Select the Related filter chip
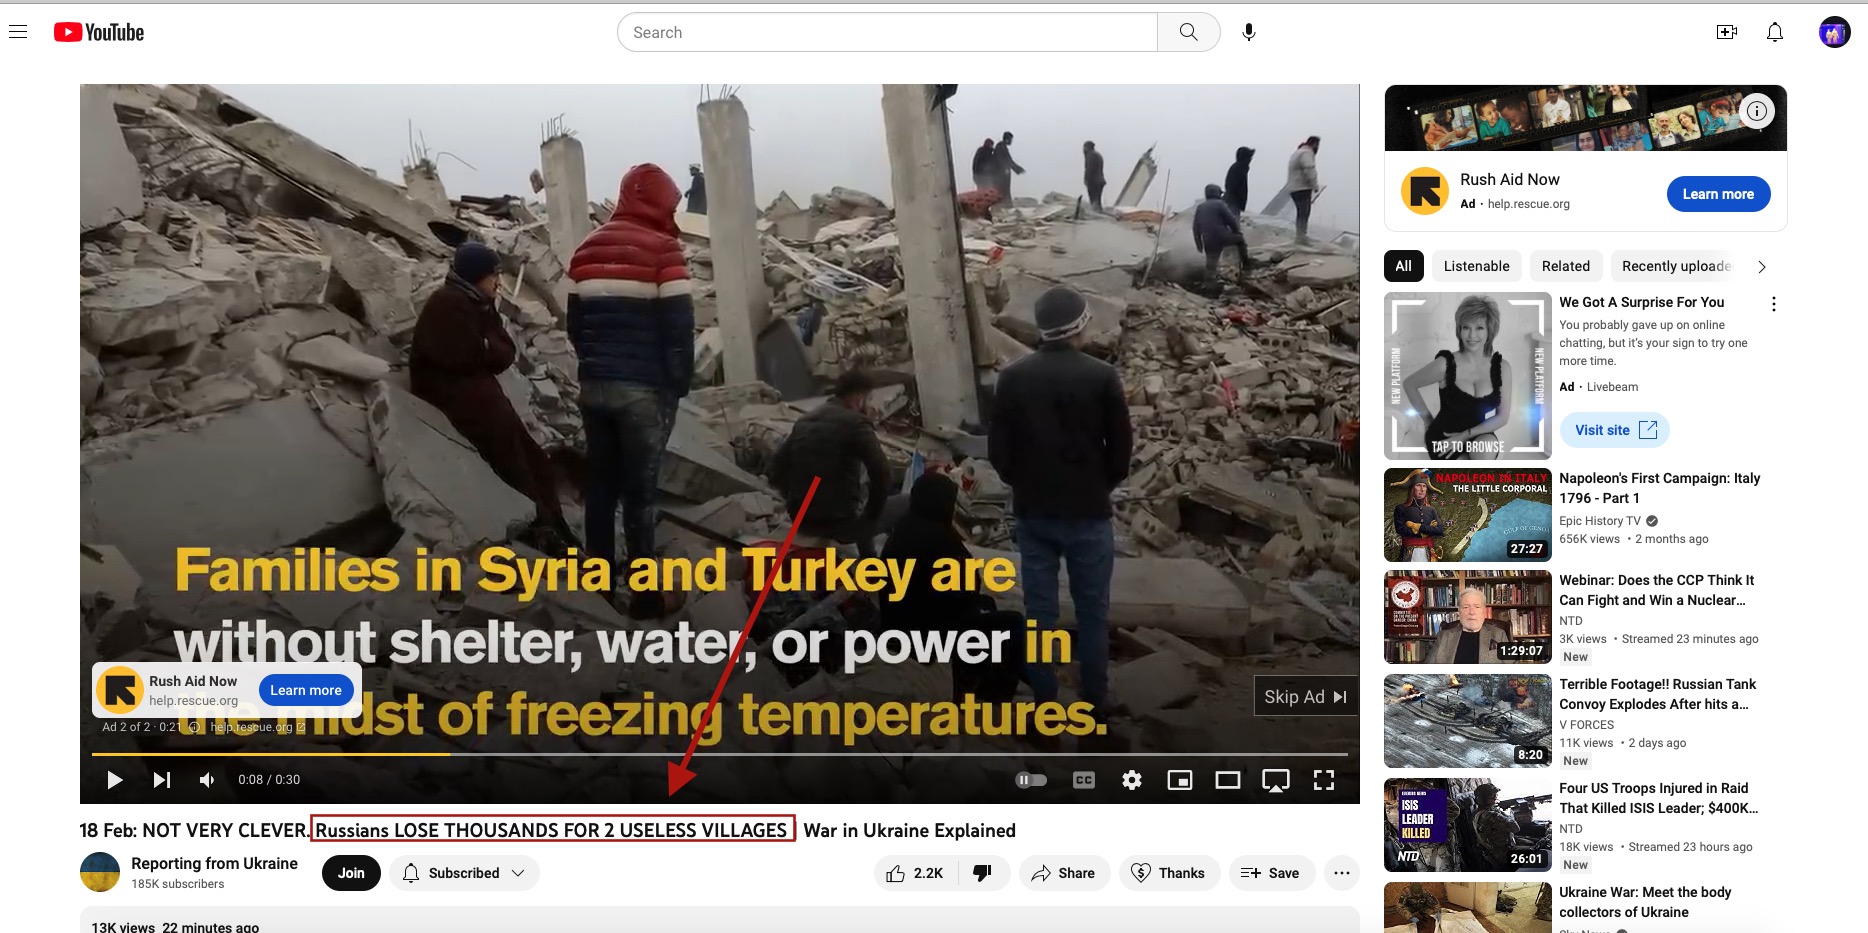The image size is (1868, 933). [x=1566, y=266]
